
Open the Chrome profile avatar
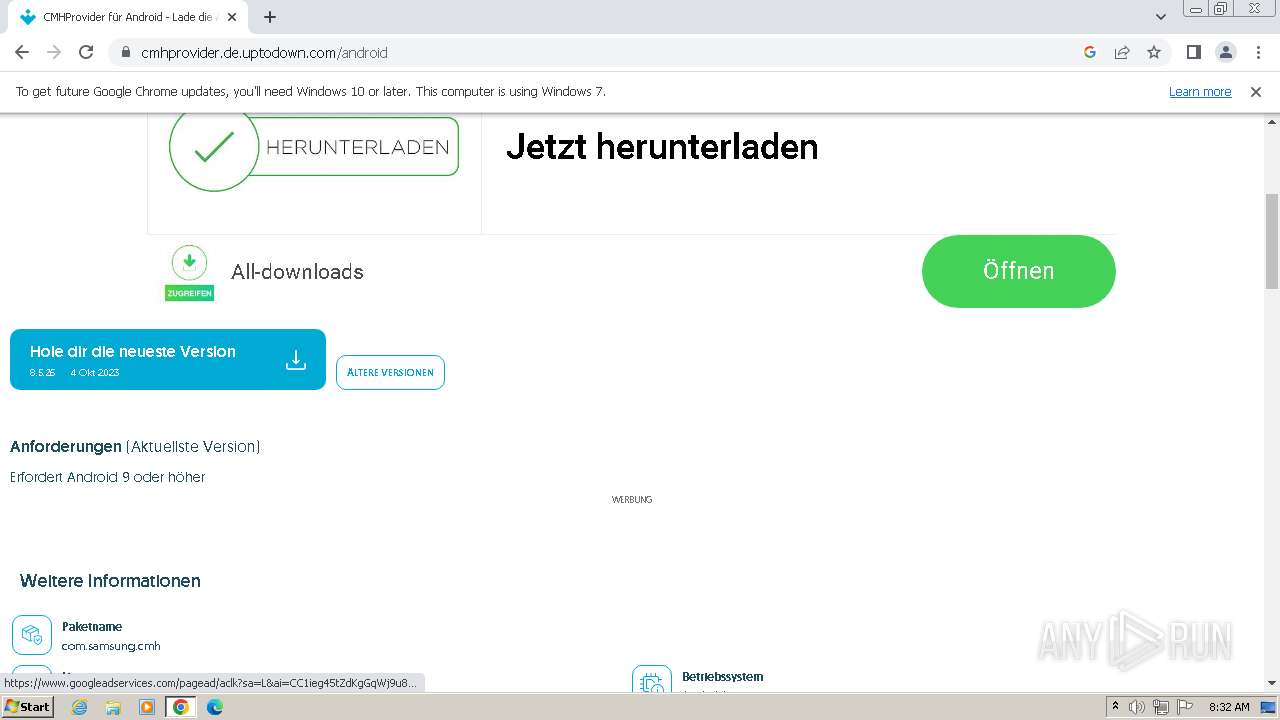tap(1225, 52)
